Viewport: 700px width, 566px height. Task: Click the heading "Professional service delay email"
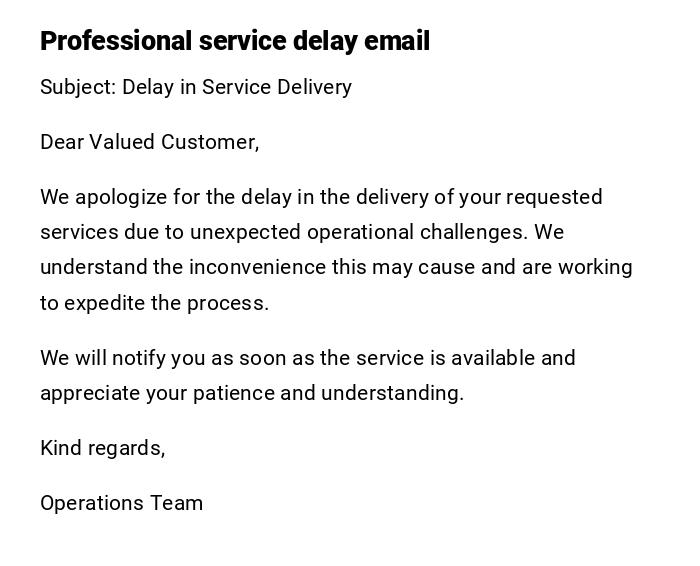235,42
